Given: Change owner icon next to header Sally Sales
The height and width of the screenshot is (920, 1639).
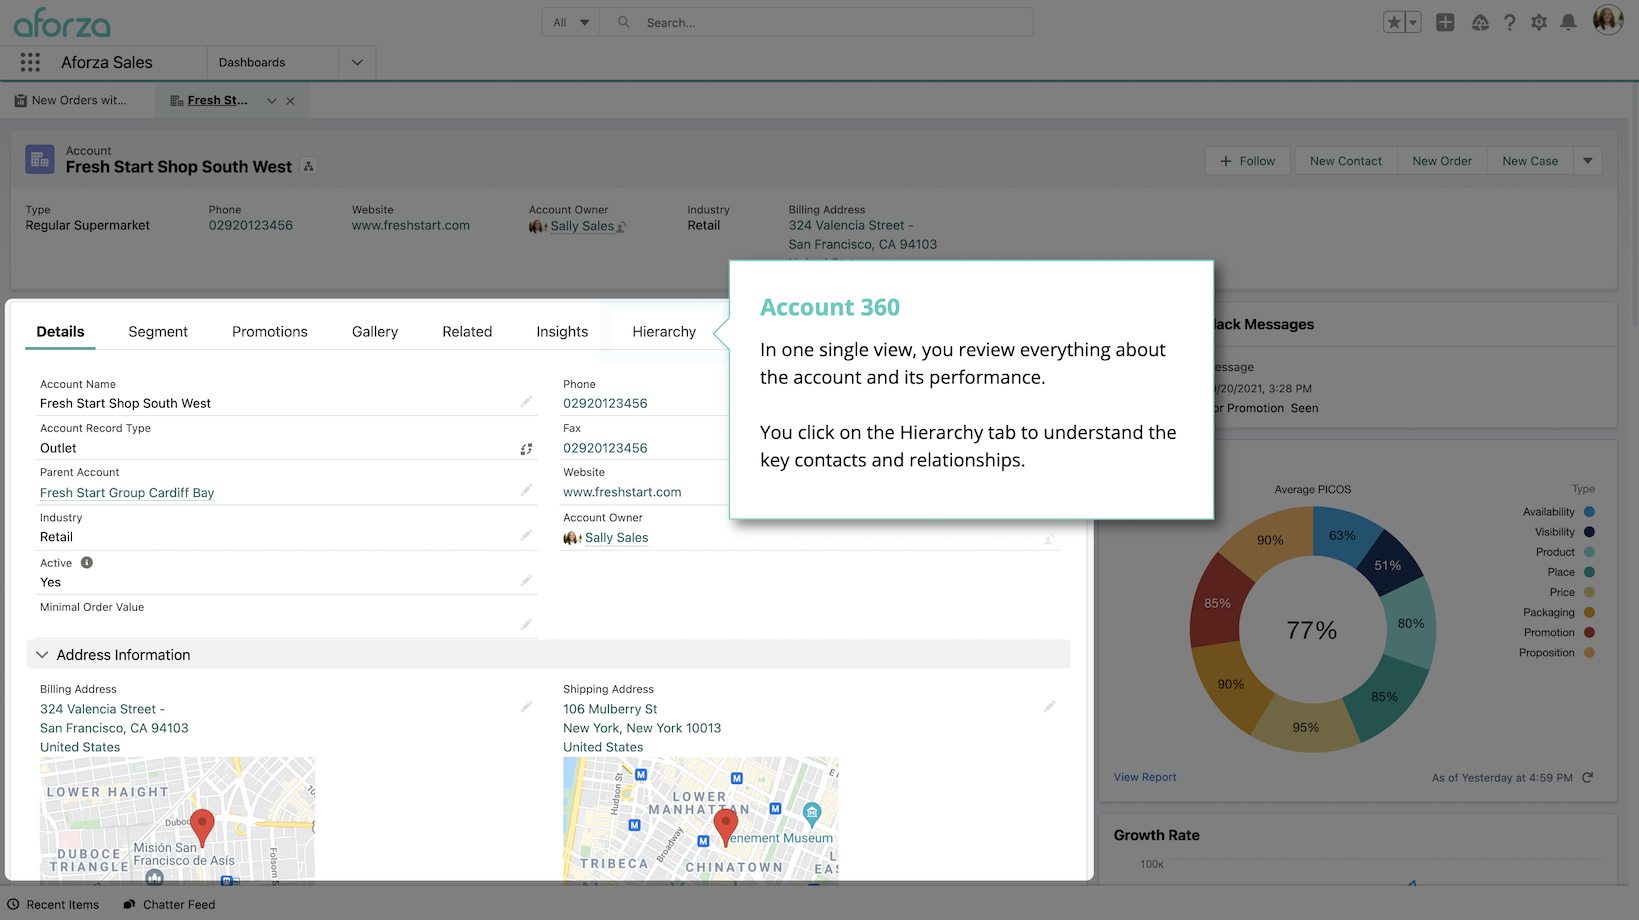Looking at the screenshot, I should [621, 227].
